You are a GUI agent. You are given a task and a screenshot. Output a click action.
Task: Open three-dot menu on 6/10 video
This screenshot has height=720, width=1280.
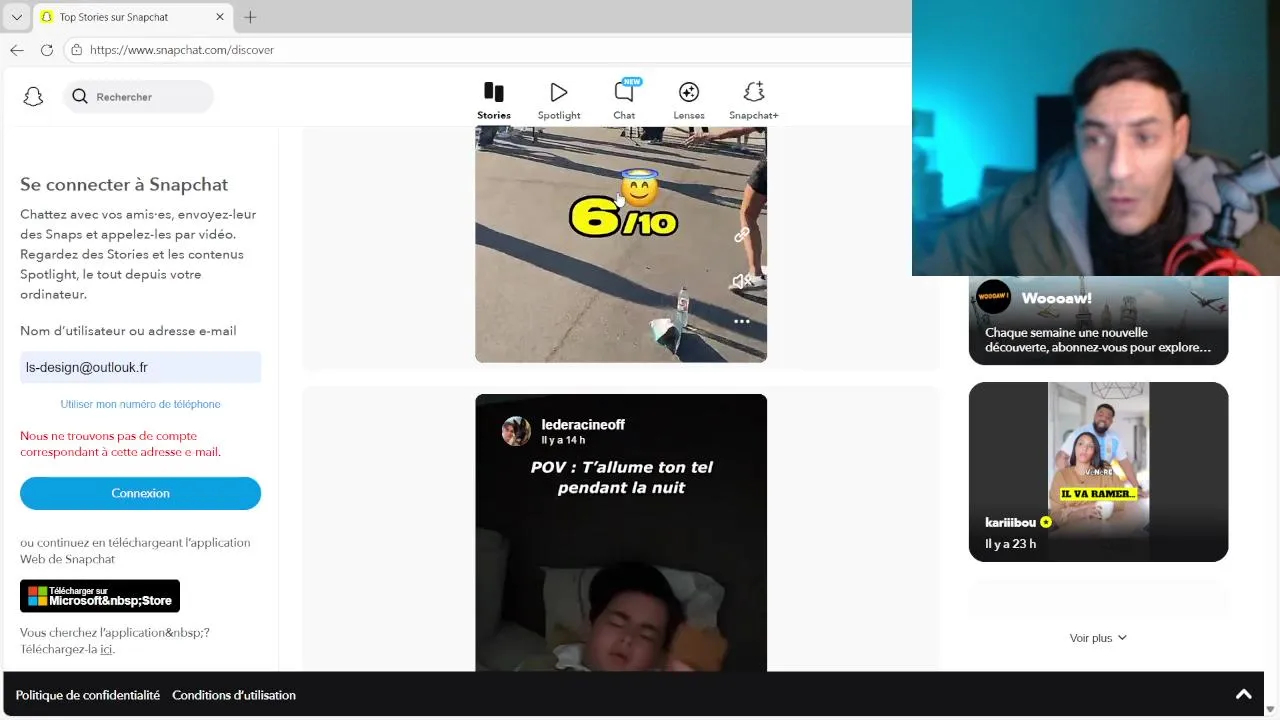(x=742, y=322)
